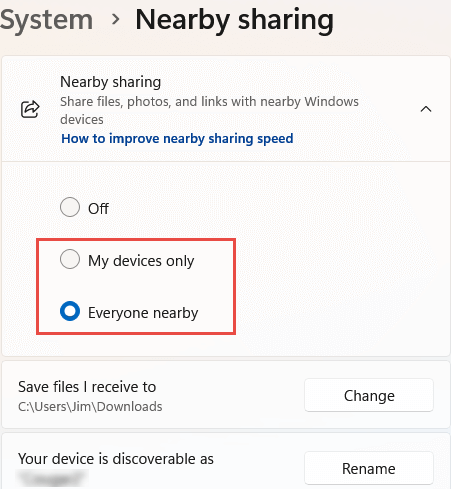This screenshot has height=489, width=451.
Task: Click the Nearby sharing page title
Action: tap(234, 20)
